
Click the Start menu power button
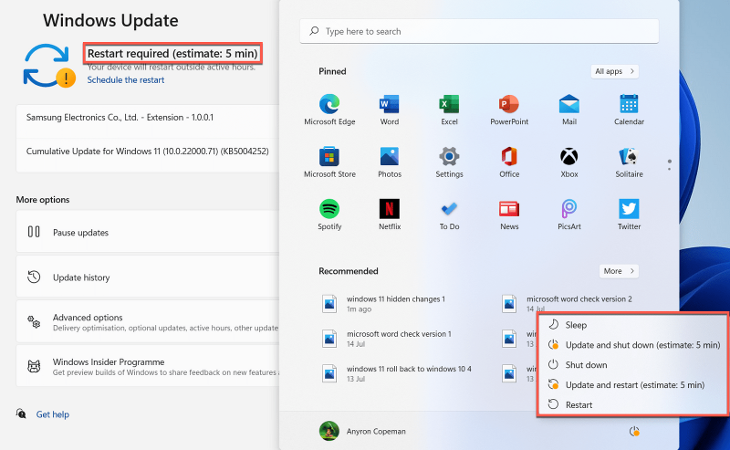(634, 431)
